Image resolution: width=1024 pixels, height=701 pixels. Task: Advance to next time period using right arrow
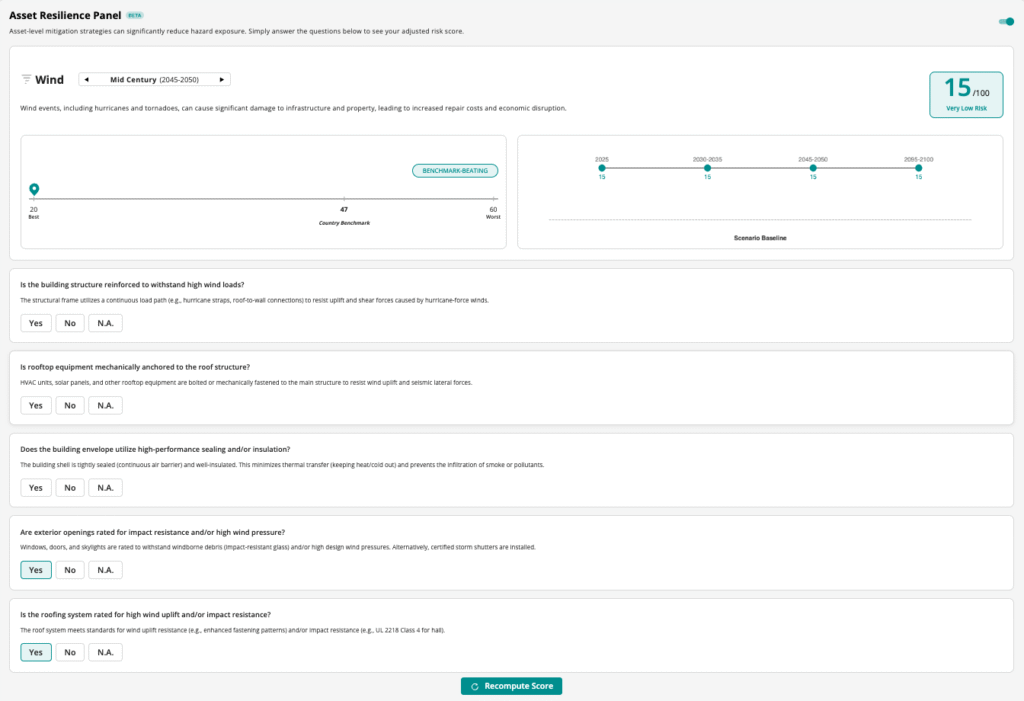point(222,79)
